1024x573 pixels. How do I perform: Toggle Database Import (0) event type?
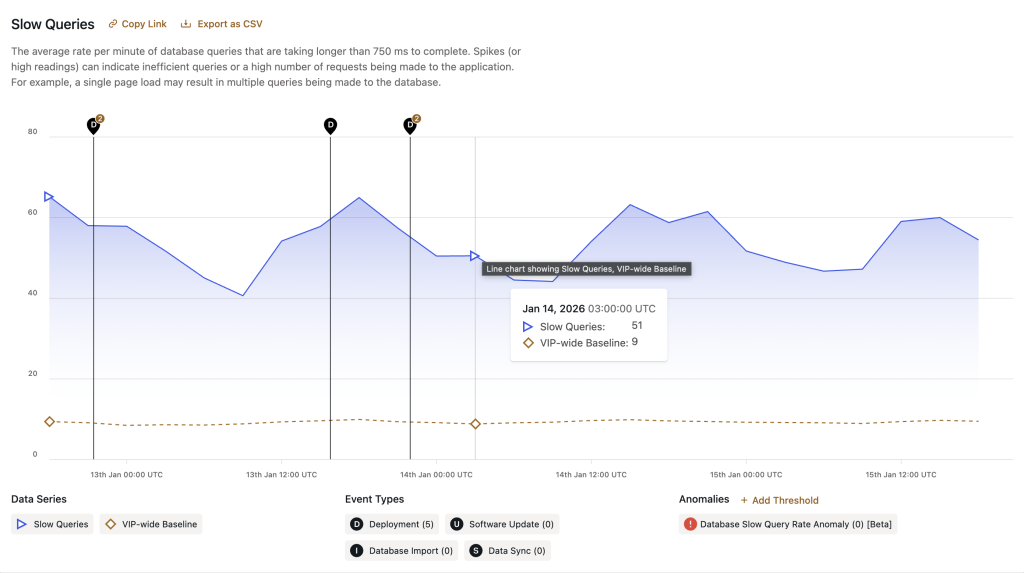point(400,550)
